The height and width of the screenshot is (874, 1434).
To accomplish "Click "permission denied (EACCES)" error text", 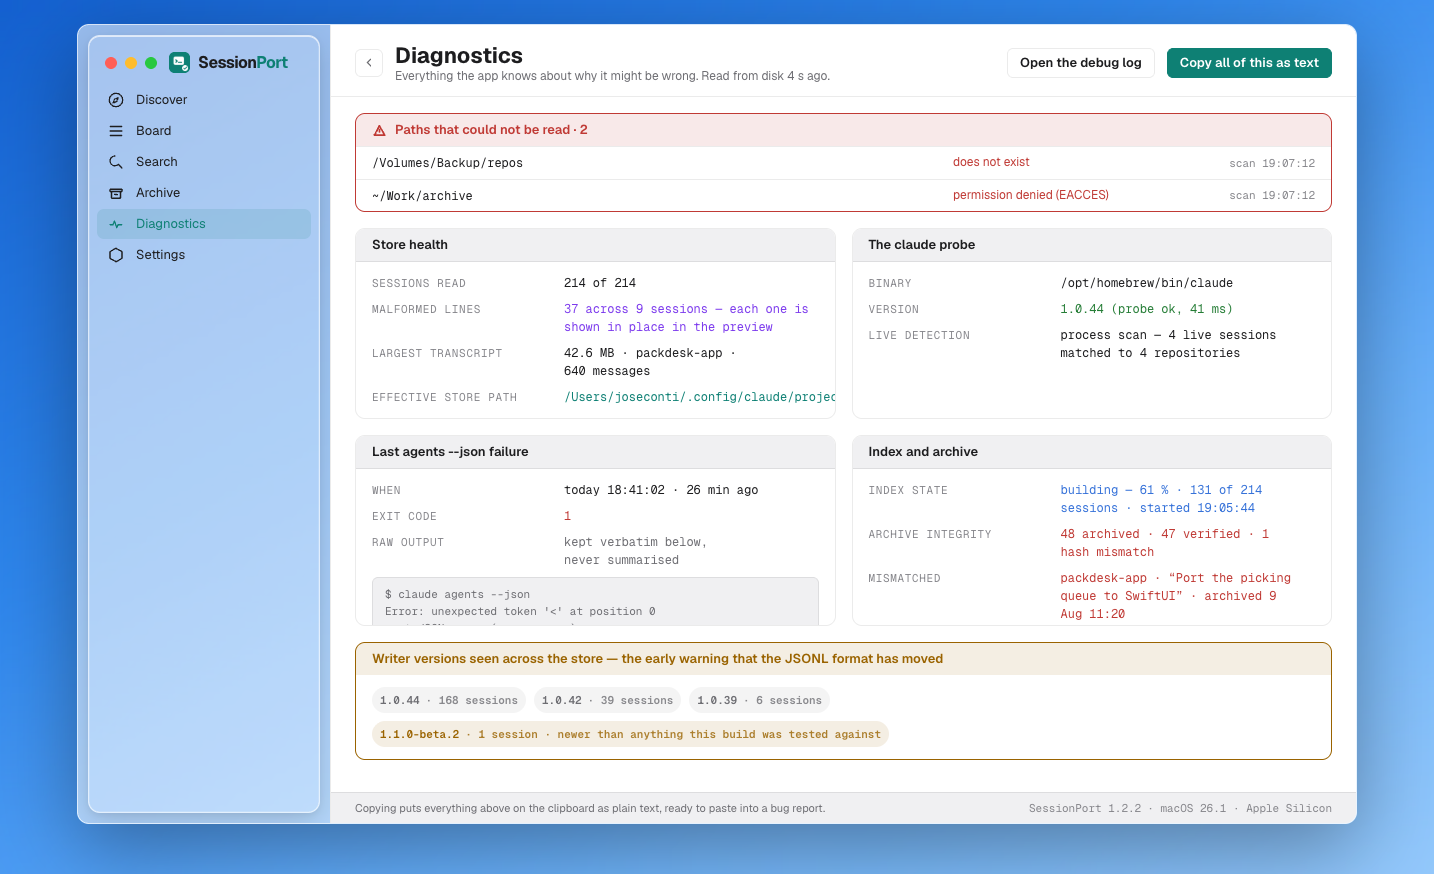I will click(1031, 195).
